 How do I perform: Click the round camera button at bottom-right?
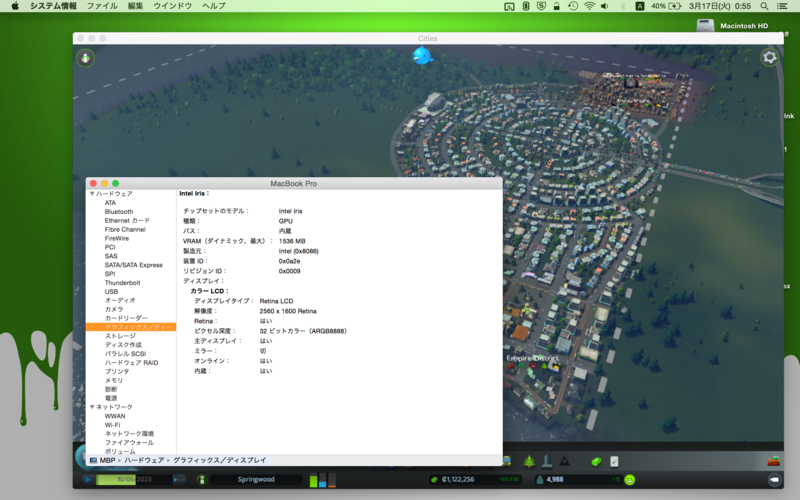[774, 480]
